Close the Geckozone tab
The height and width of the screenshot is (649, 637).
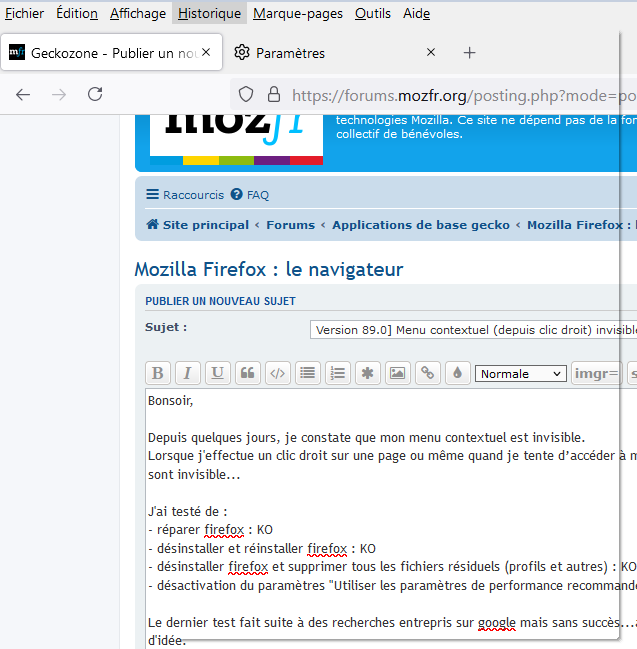[x=206, y=52]
